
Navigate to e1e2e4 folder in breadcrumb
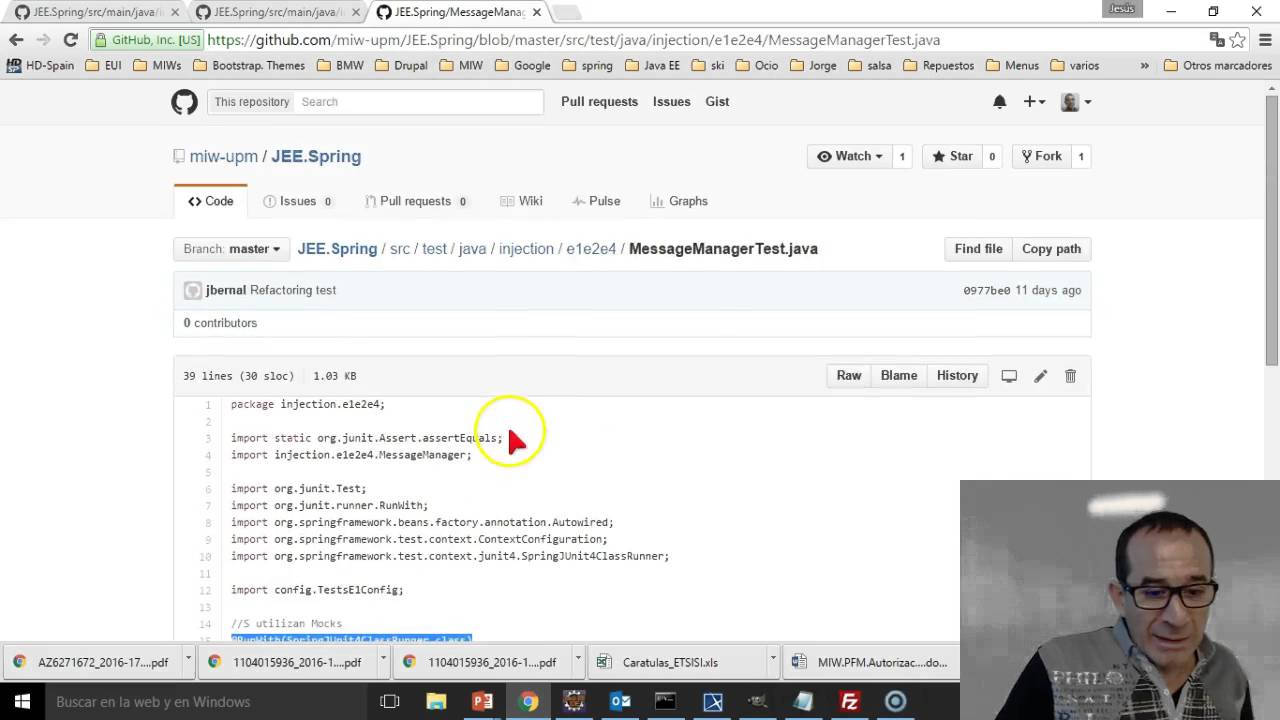[591, 249]
